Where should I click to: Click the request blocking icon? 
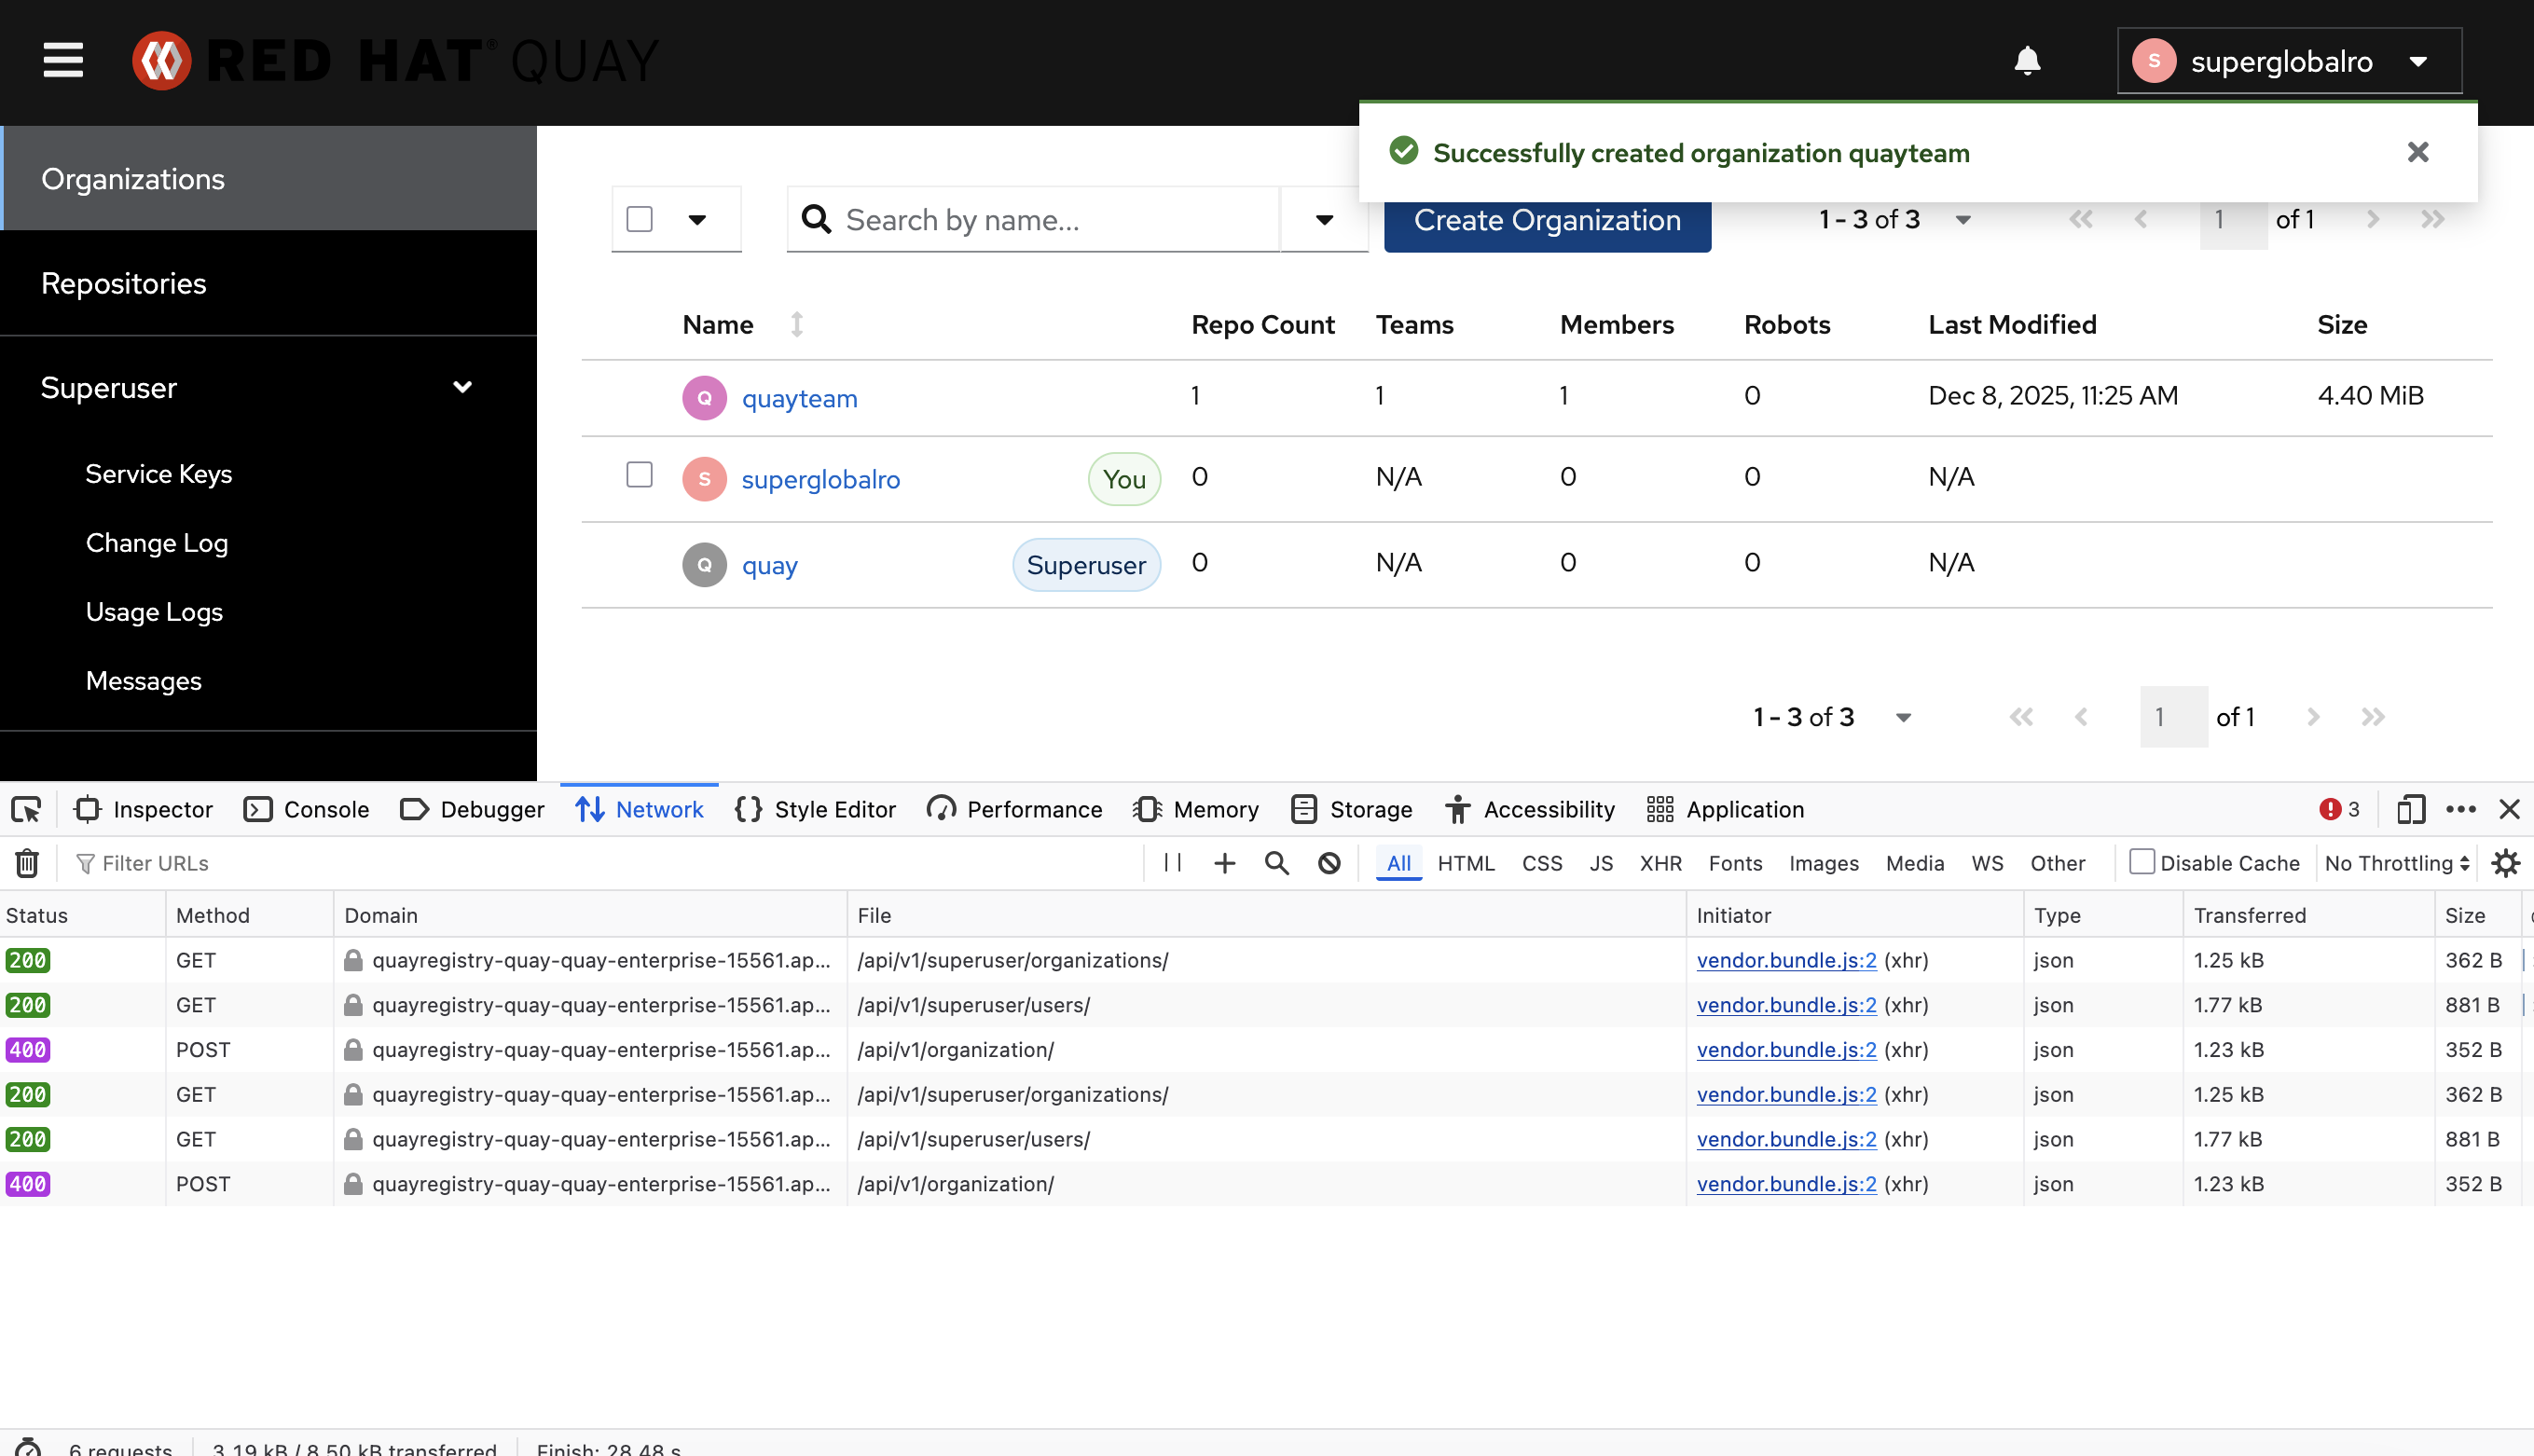coord(1328,862)
